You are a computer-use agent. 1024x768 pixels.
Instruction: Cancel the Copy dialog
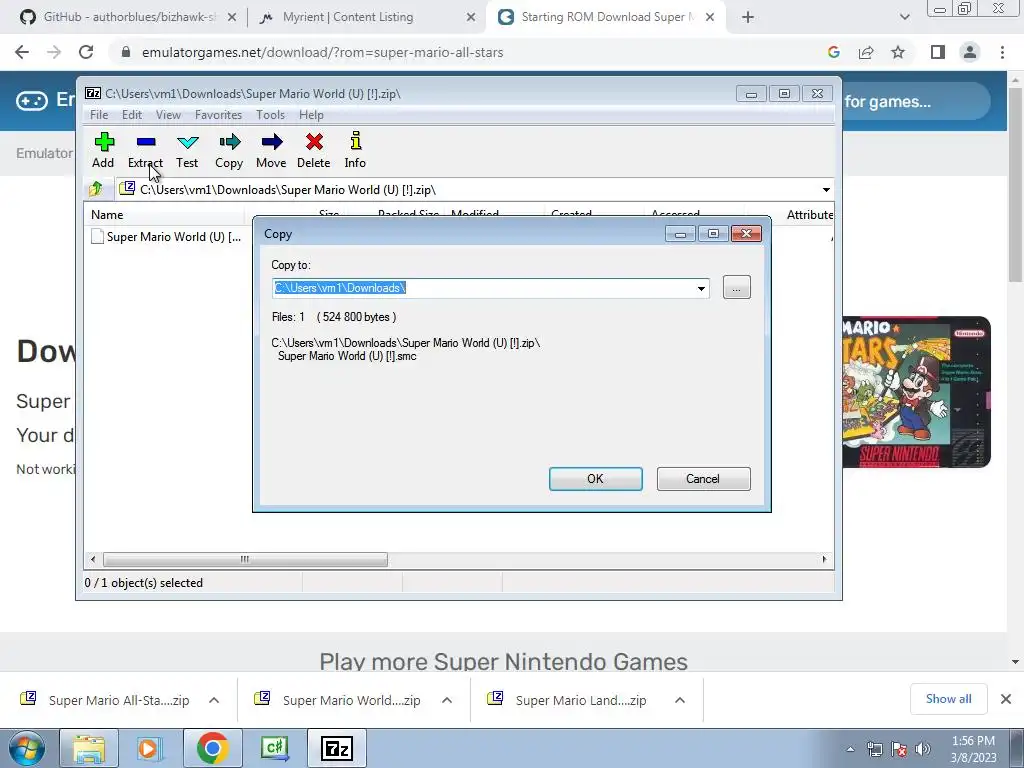[x=703, y=479]
